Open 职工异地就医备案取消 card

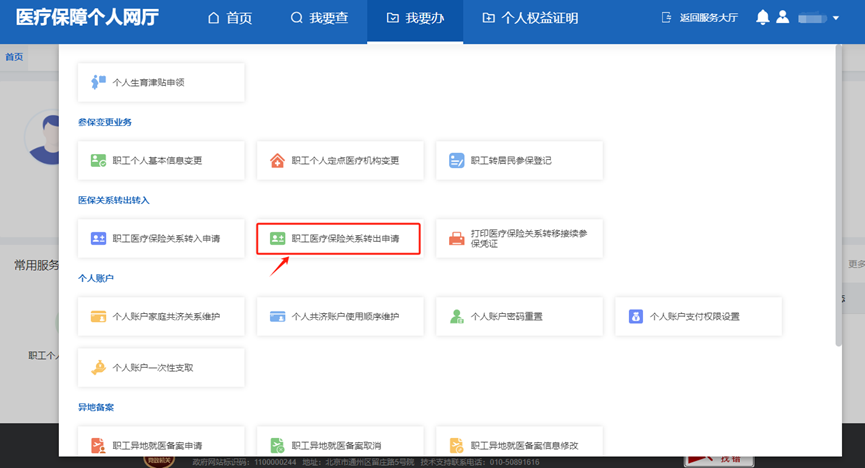pos(340,442)
